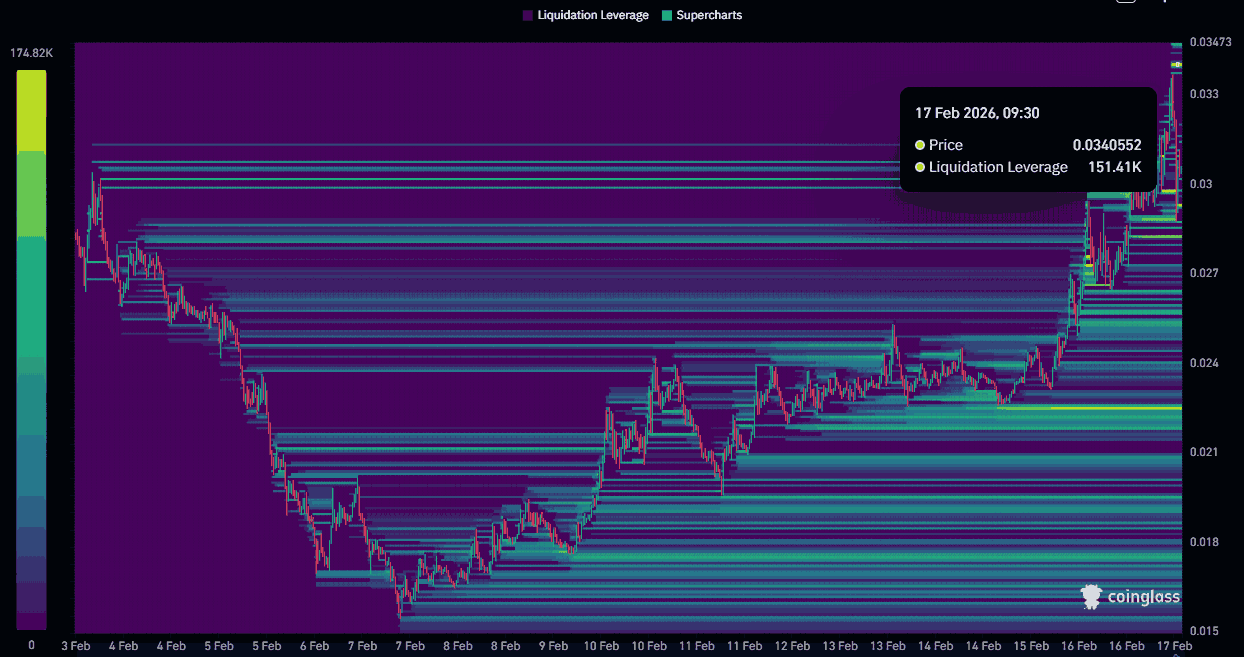Click the 0.033 price axis label
The width and height of the screenshot is (1244, 657).
(1204, 94)
